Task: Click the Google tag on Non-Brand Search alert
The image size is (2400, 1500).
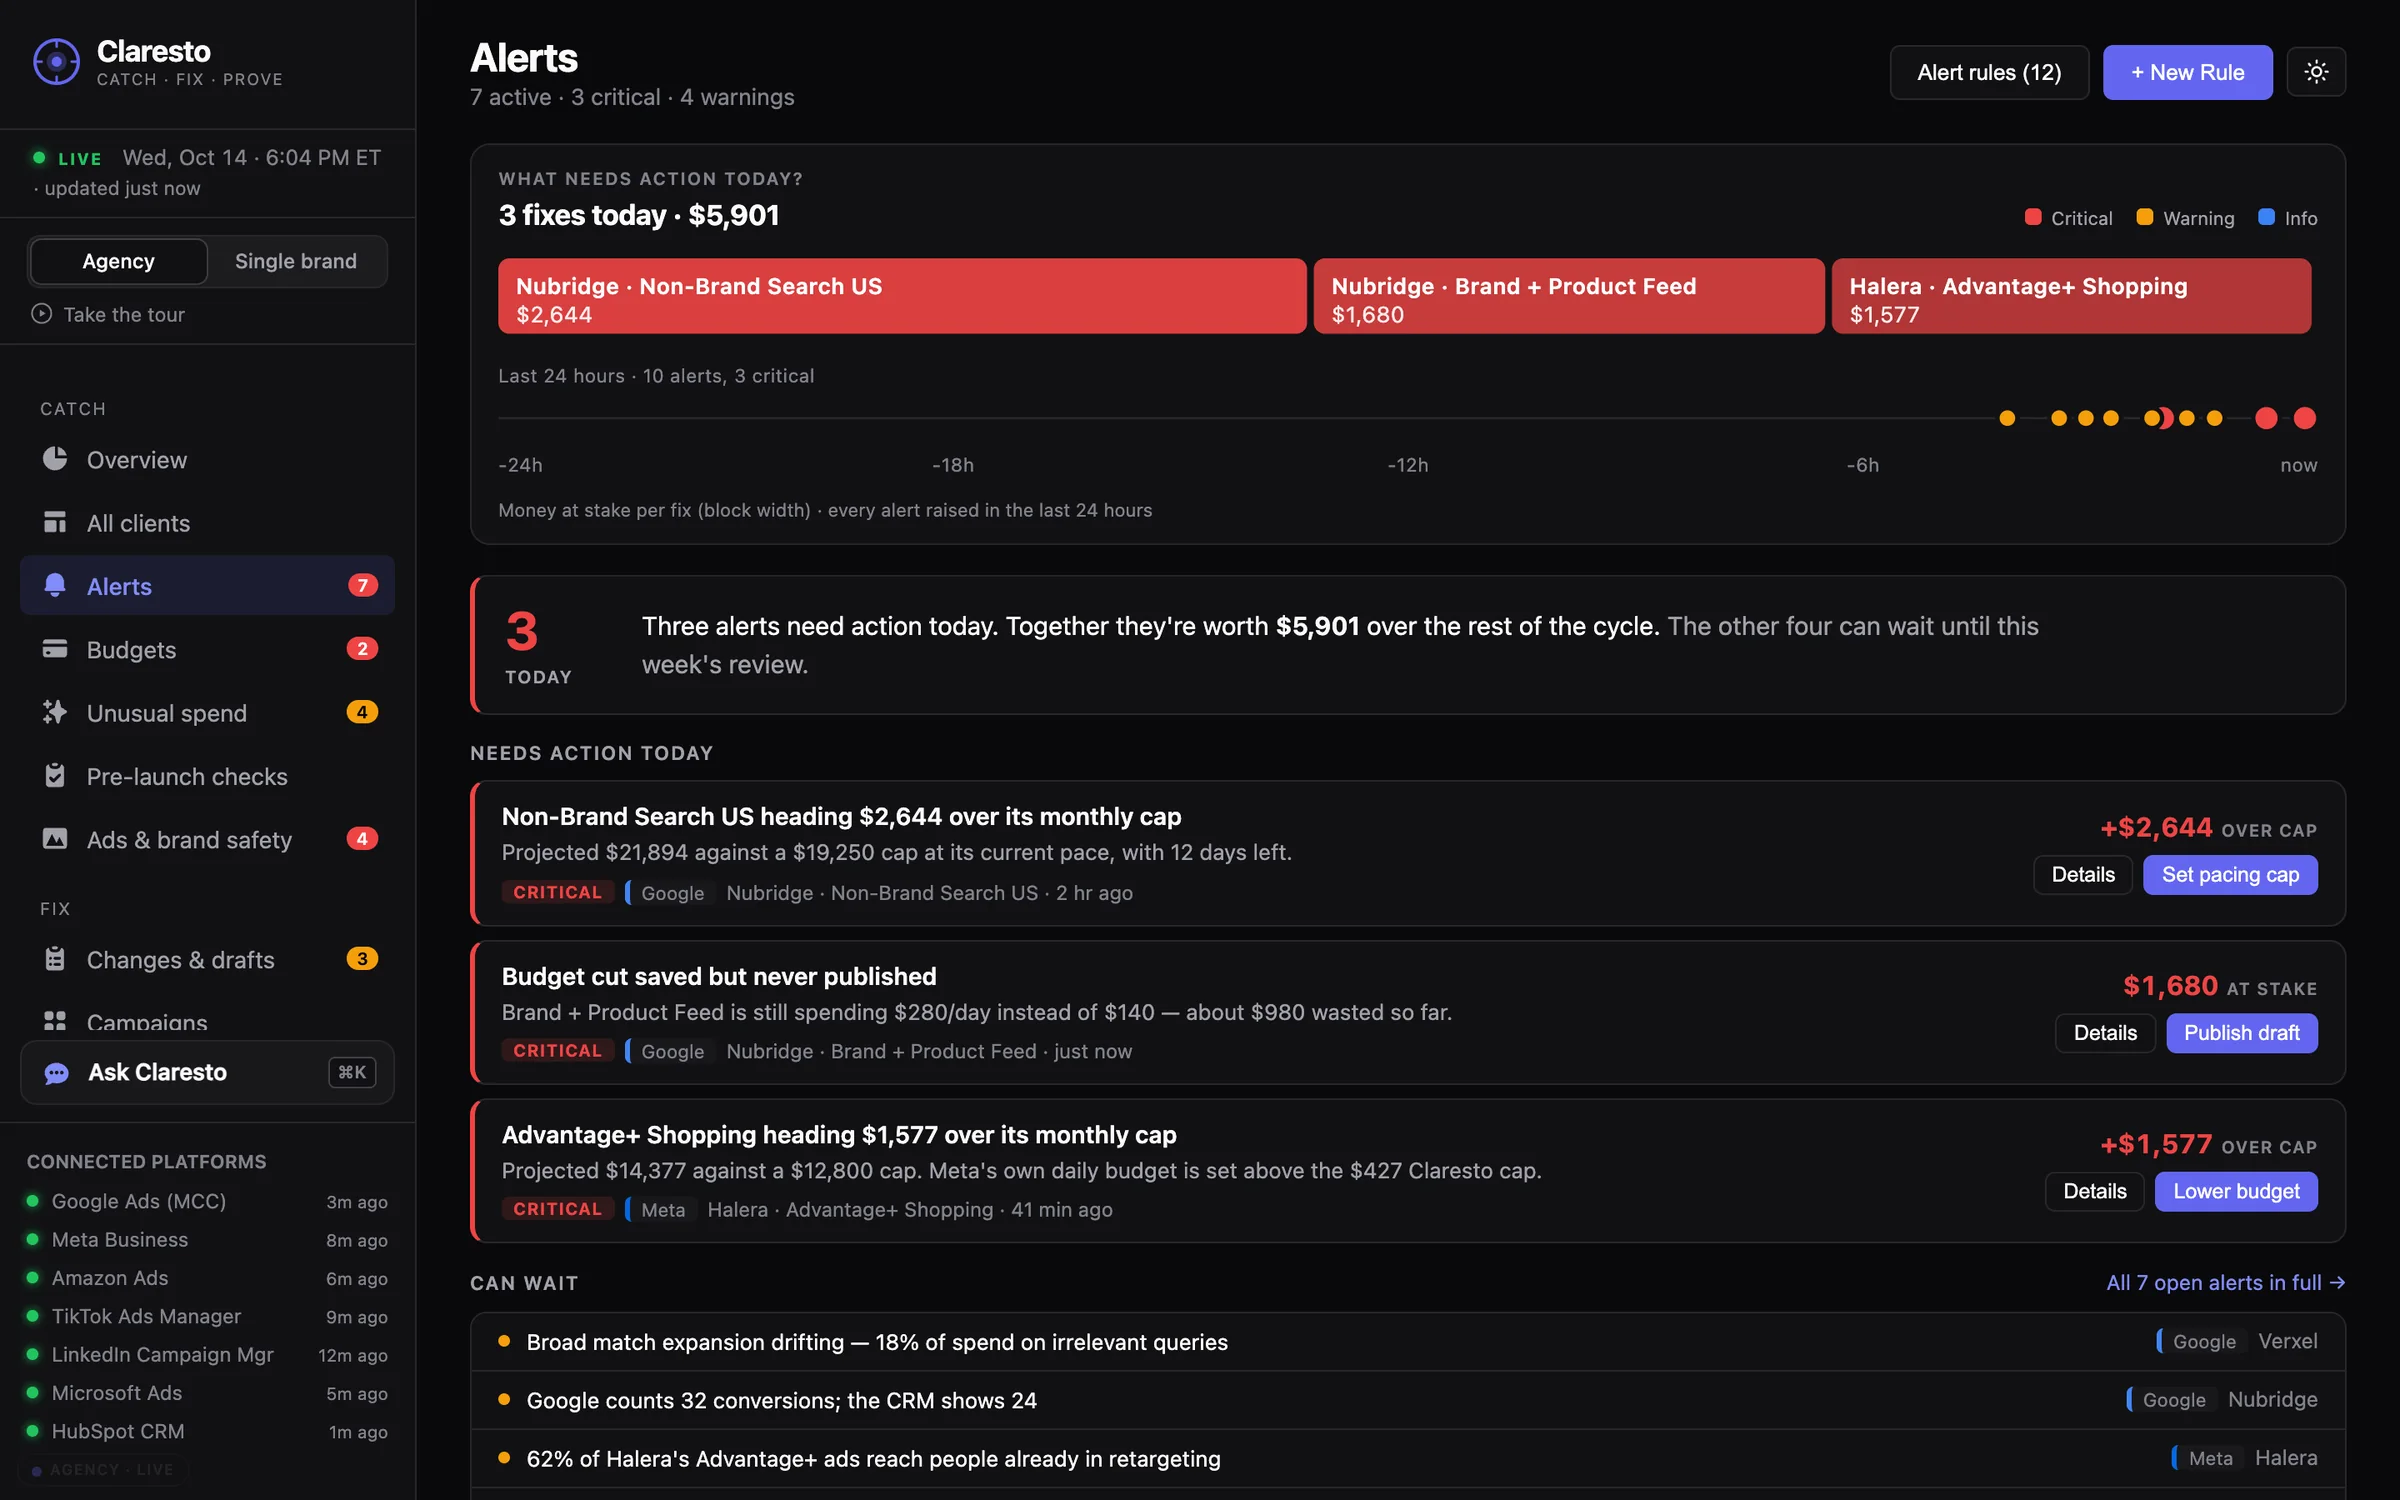Action: [671, 893]
